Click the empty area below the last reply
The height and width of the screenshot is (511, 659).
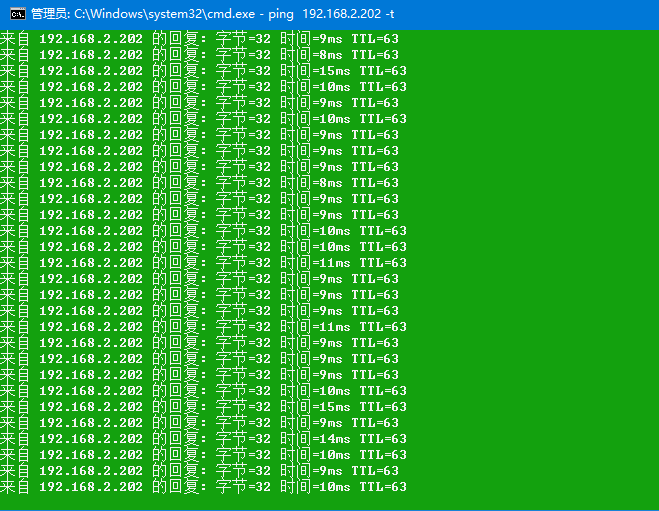330,501
